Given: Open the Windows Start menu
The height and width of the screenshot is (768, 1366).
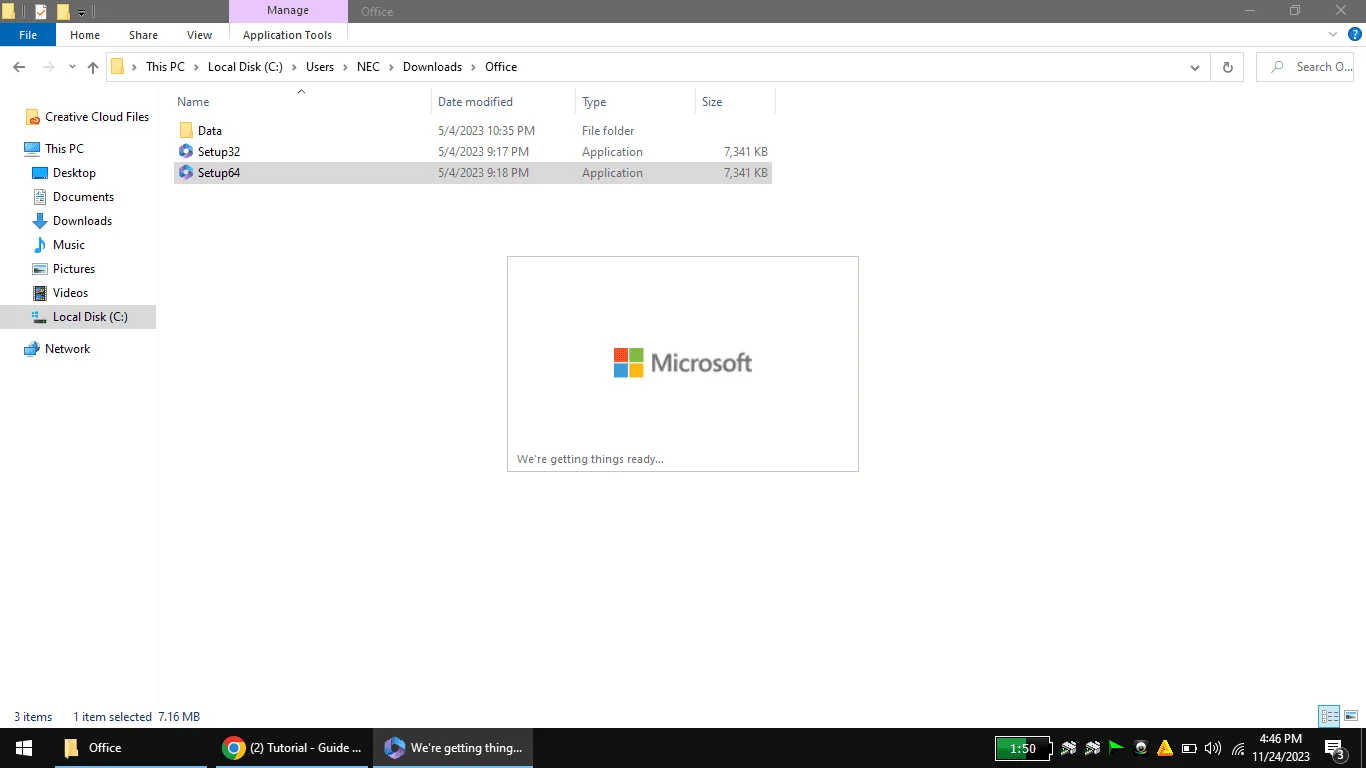Looking at the screenshot, I should [24, 748].
